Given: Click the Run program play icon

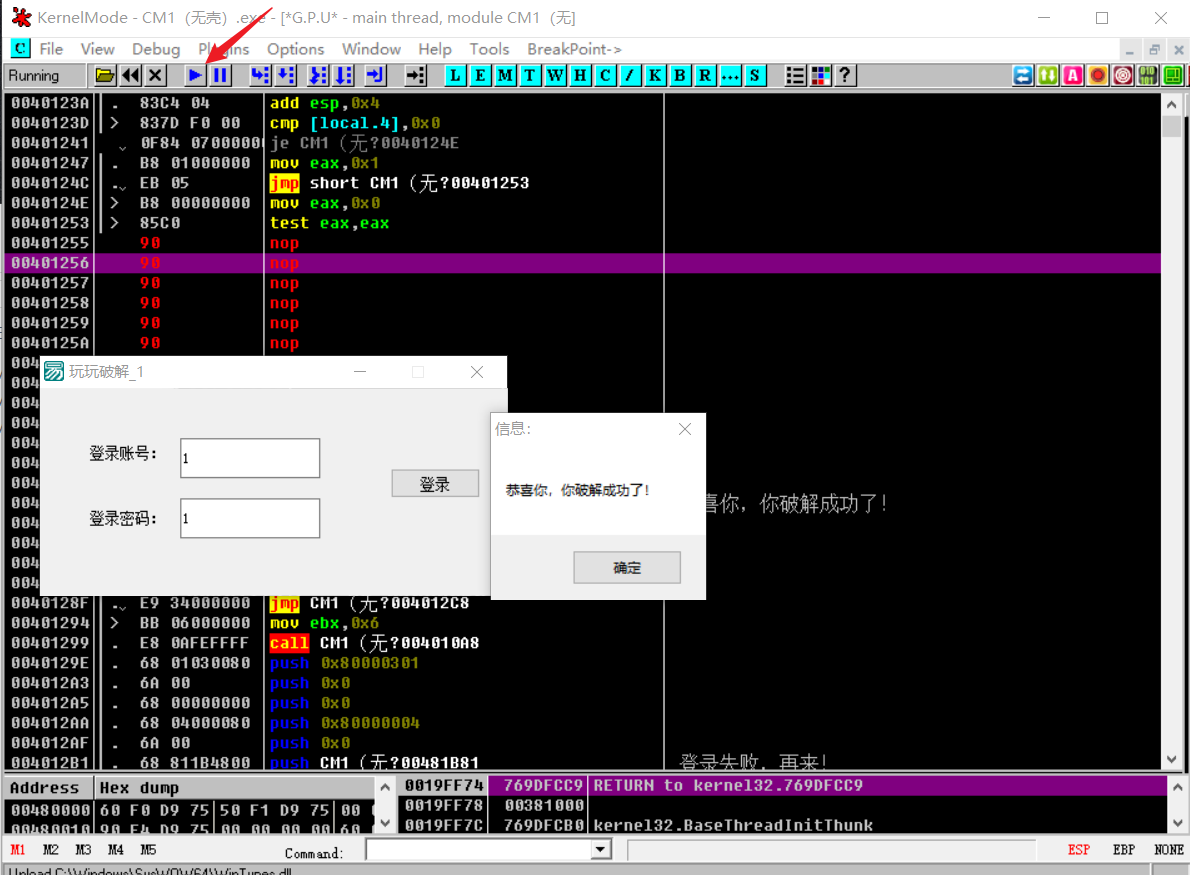Looking at the screenshot, I should (196, 76).
